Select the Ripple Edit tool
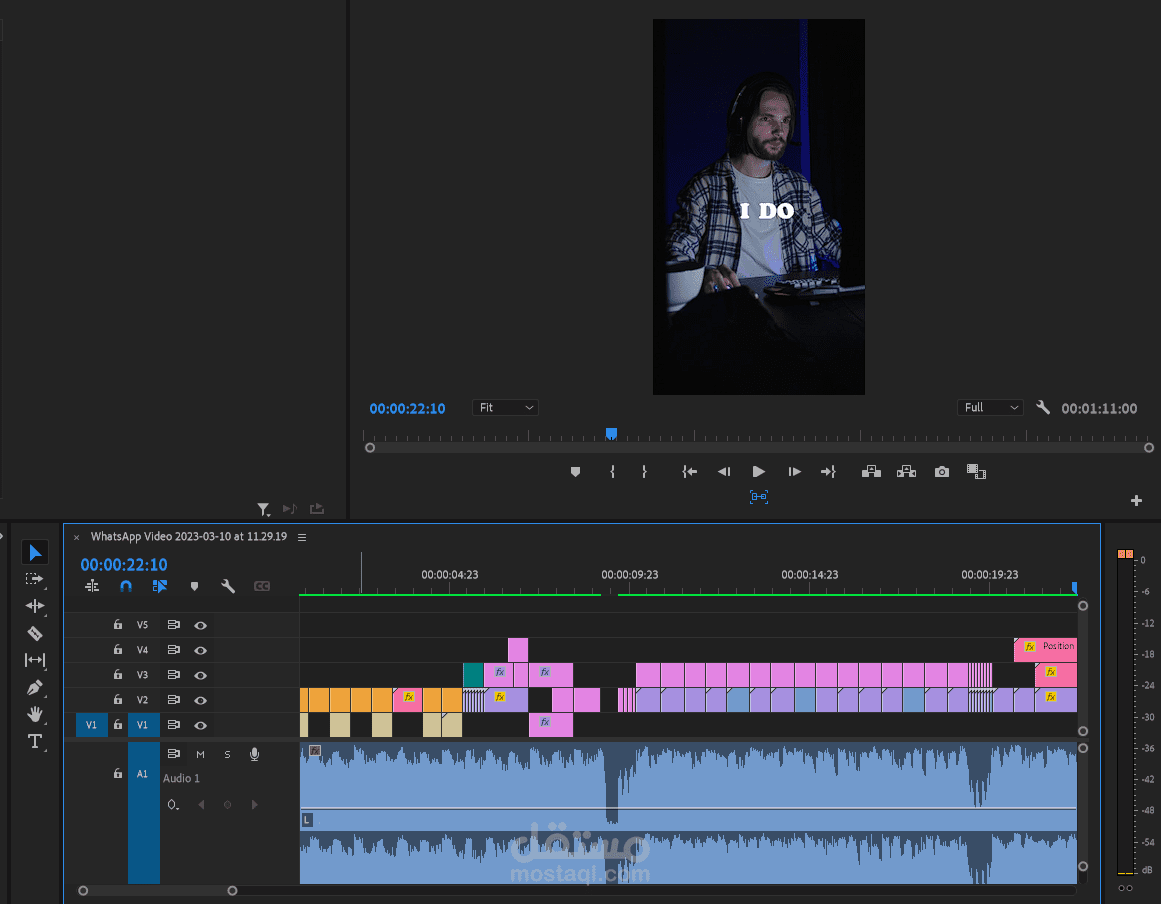The image size is (1161, 904). point(34,606)
